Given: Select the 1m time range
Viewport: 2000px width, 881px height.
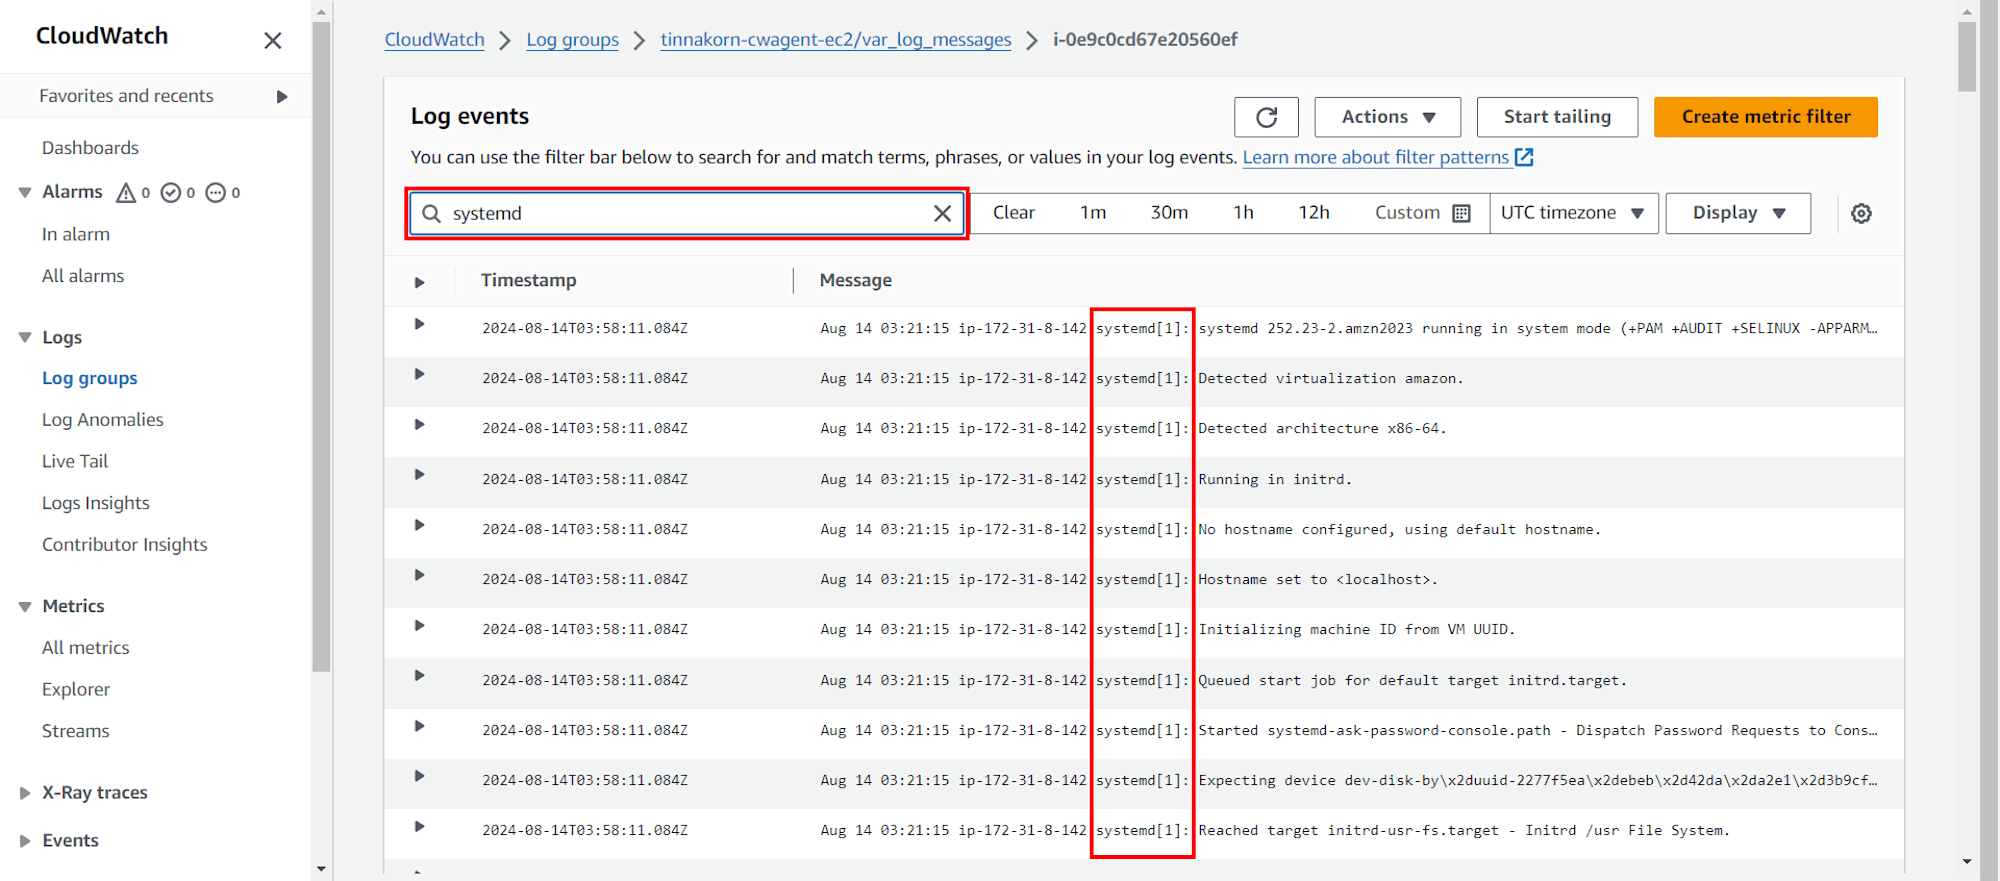Looking at the screenshot, I should (x=1093, y=213).
